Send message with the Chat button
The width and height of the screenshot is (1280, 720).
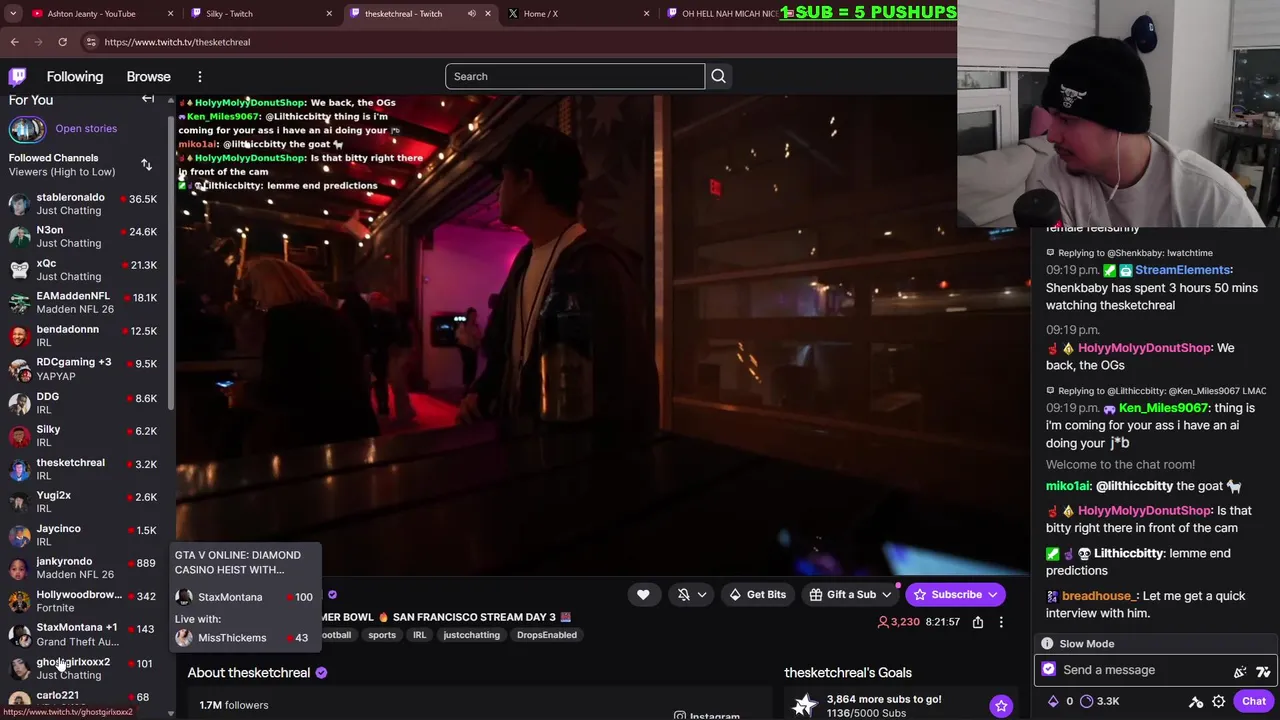[x=1254, y=701]
